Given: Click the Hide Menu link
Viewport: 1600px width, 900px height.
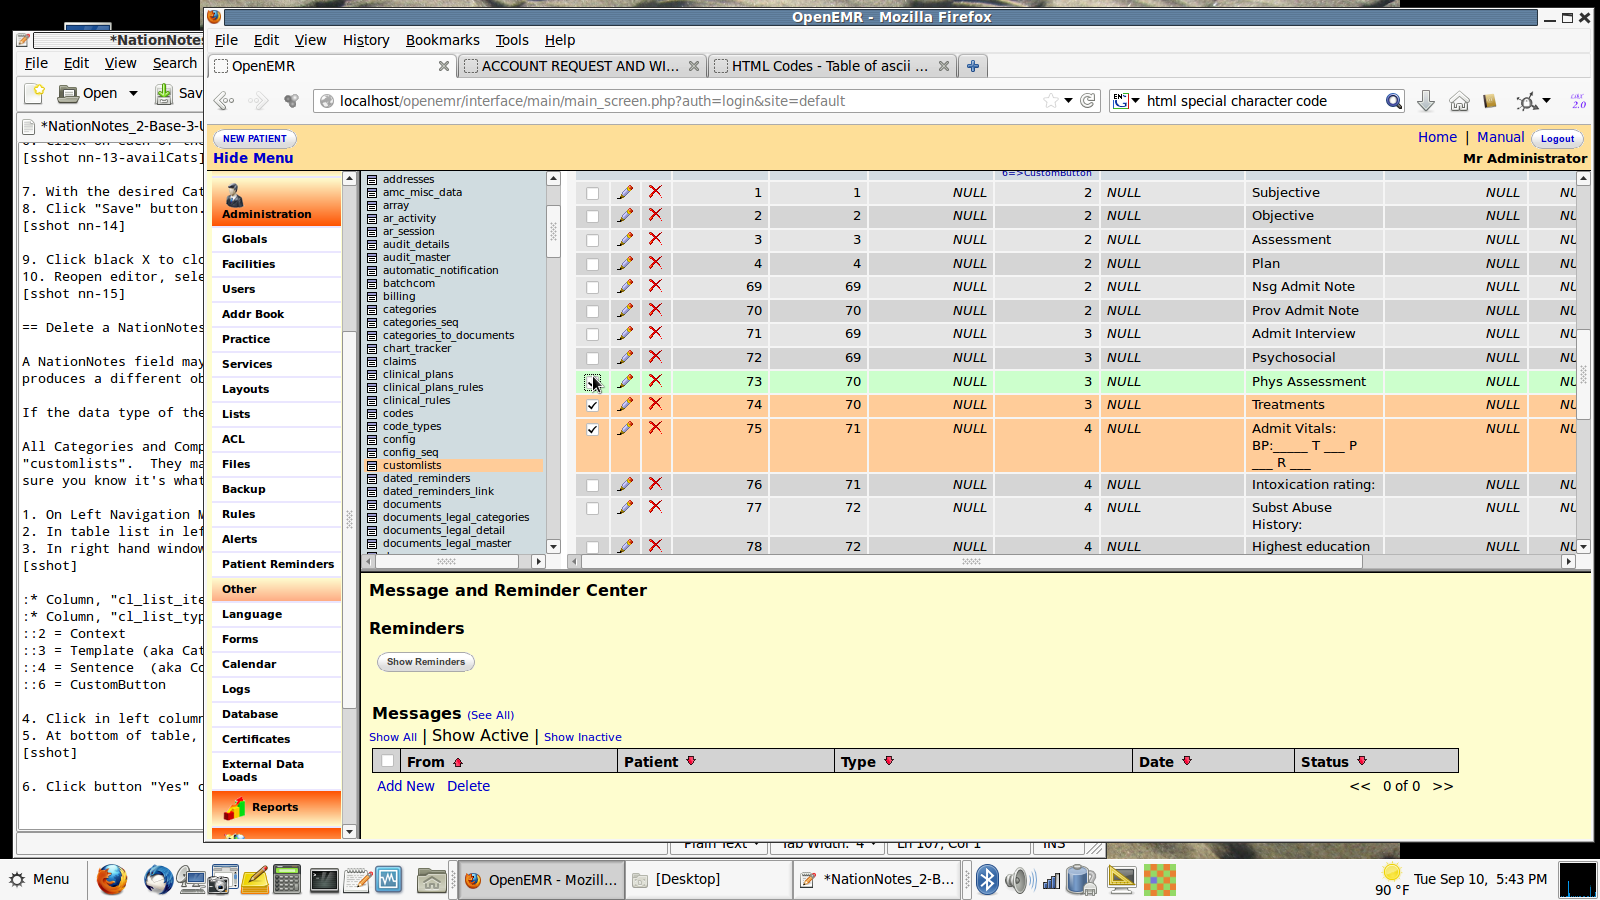Looking at the screenshot, I should tap(253, 158).
